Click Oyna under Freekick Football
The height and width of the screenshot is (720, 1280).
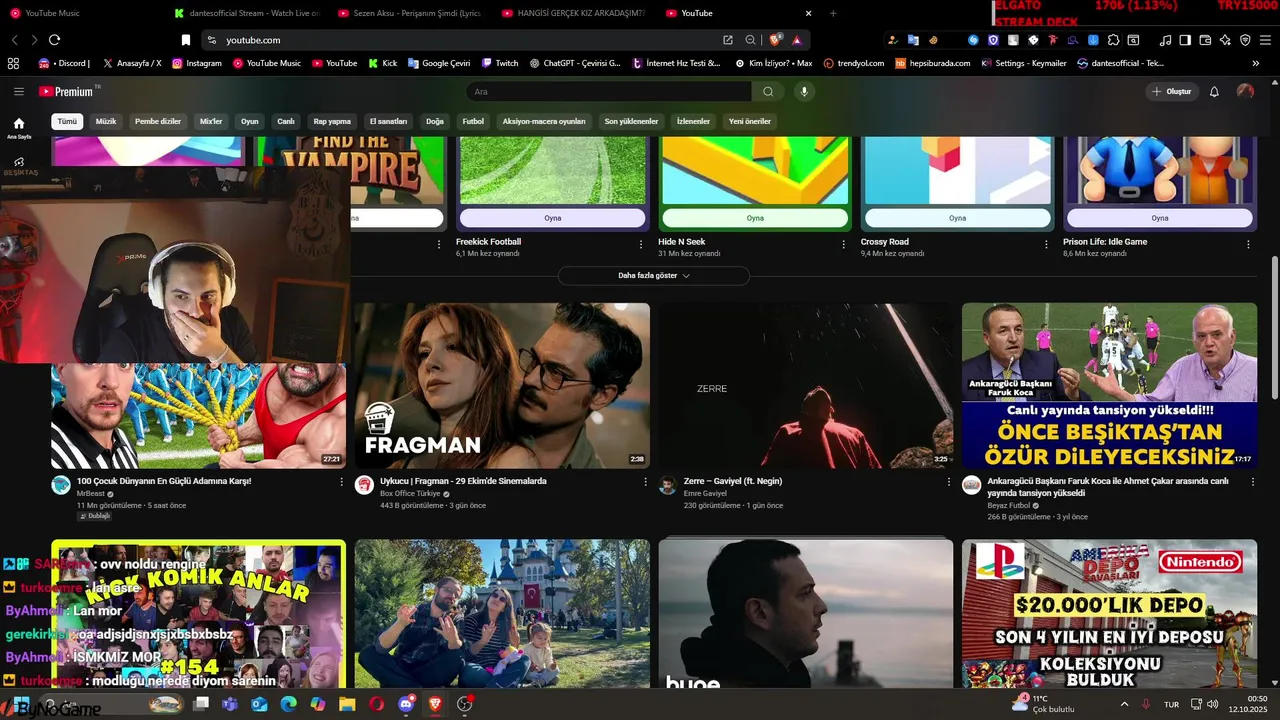pyautogui.click(x=552, y=218)
